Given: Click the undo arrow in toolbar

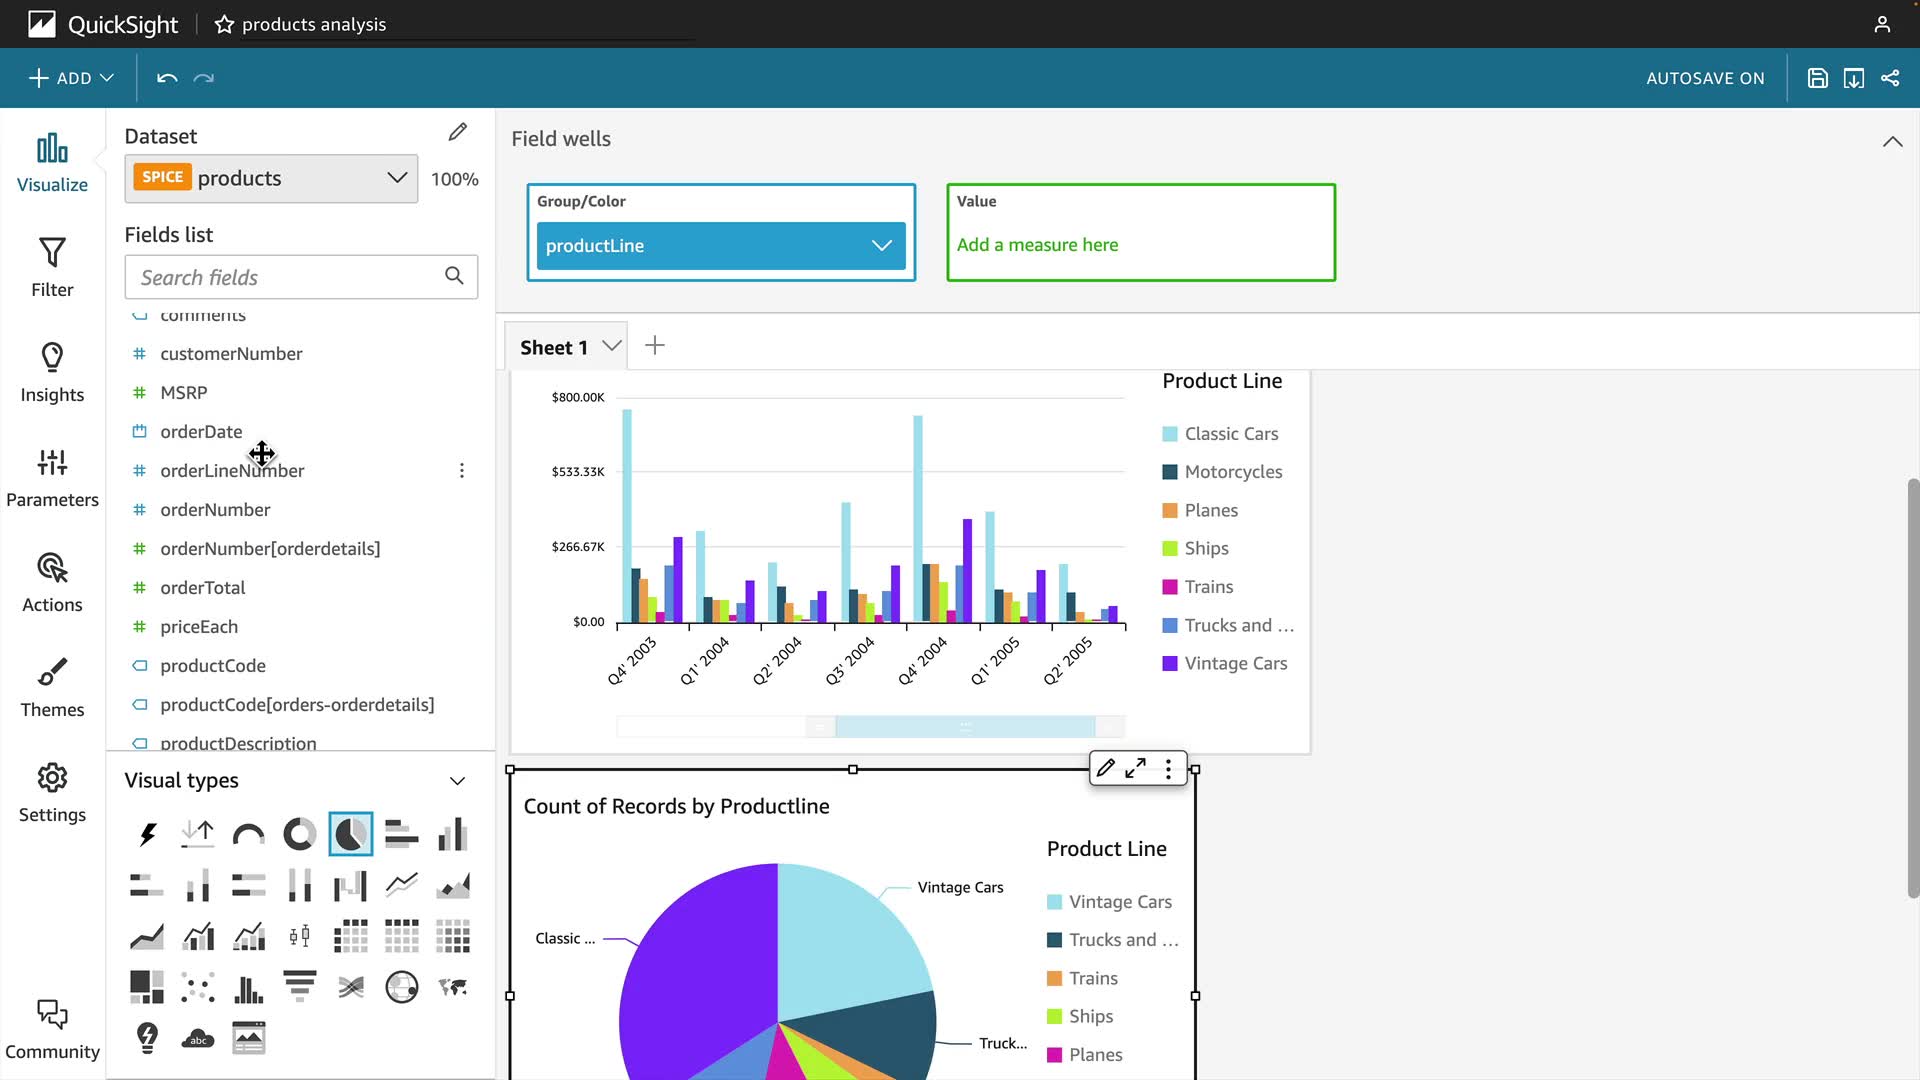Looking at the screenshot, I should click(x=167, y=78).
